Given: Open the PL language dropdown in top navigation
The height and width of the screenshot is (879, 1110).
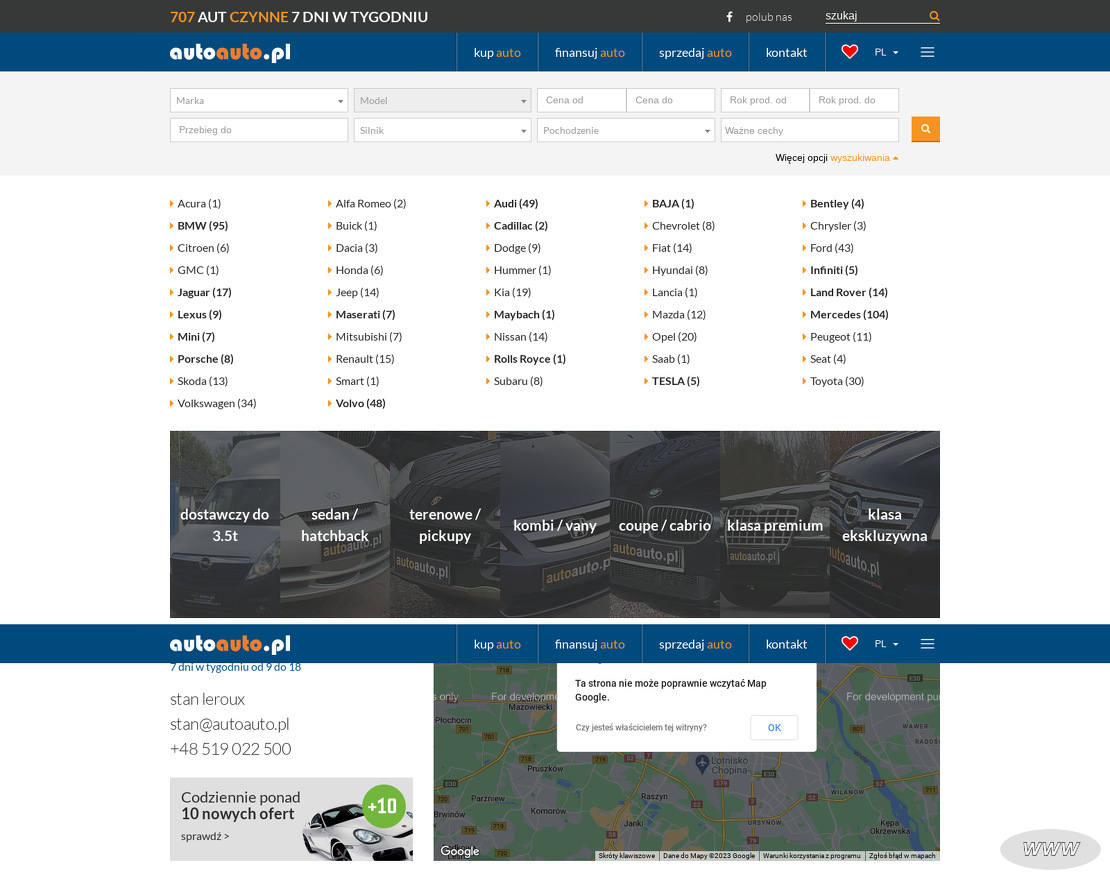Looking at the screenshot, I should [886, 52].
